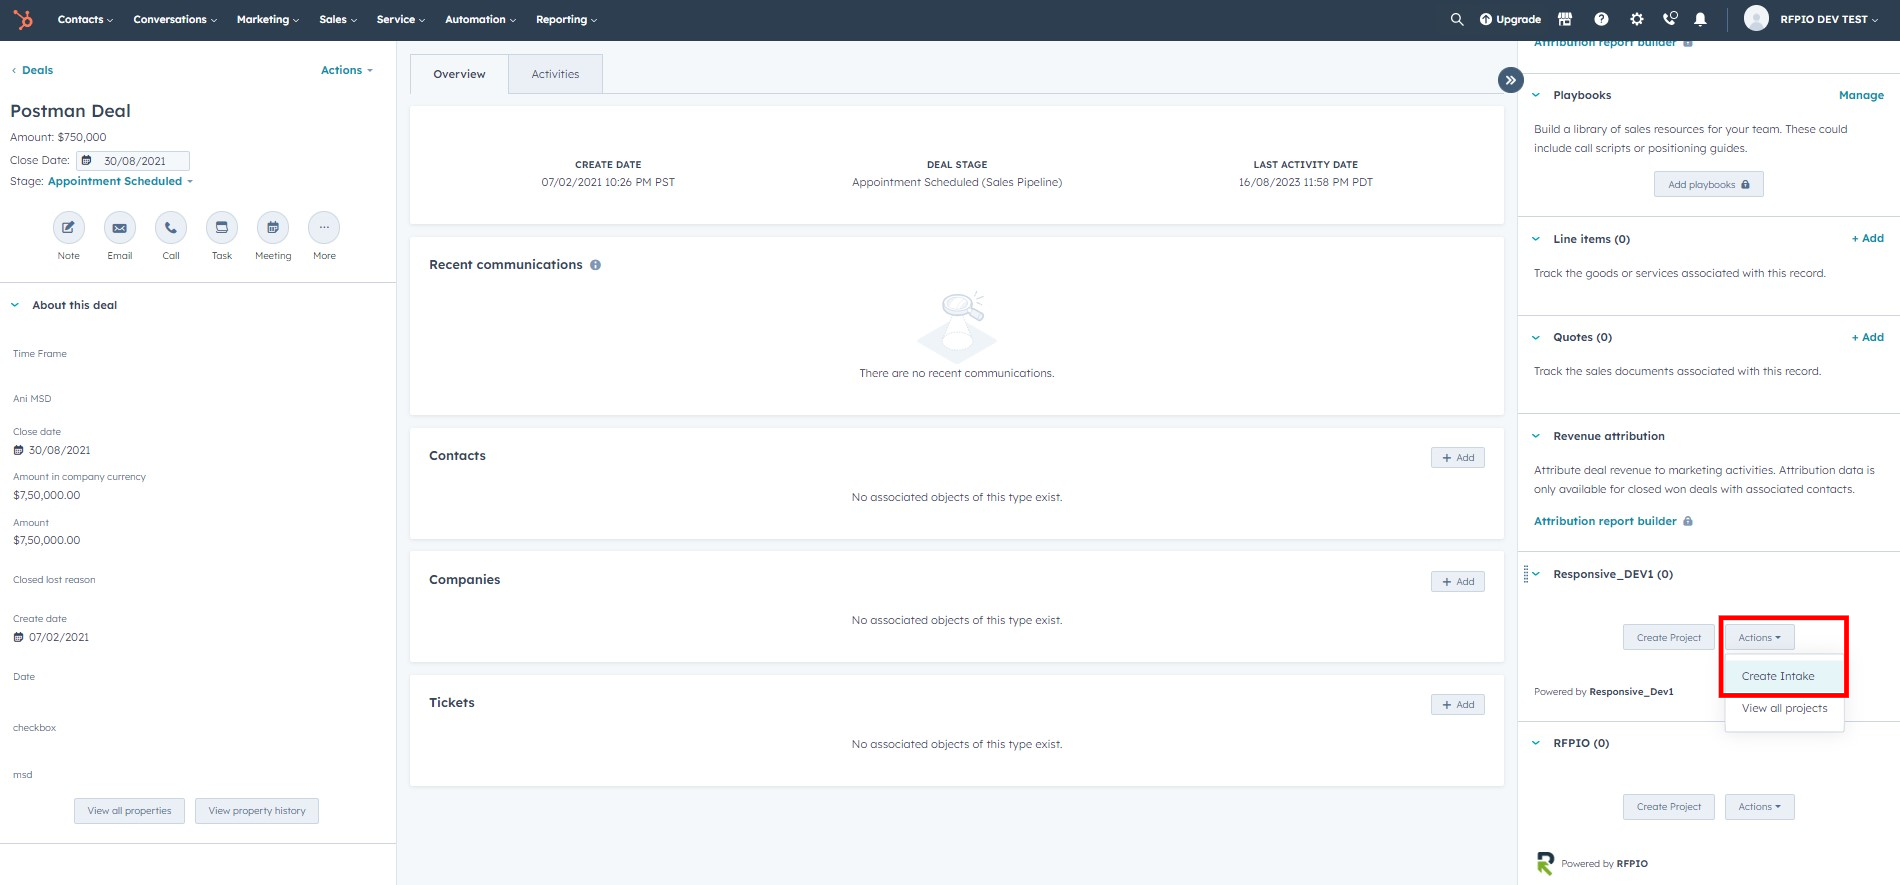Choose Create Intake from the Actions menu
Viewport: 1900px width, 885px height.
tap(1784, 676)
